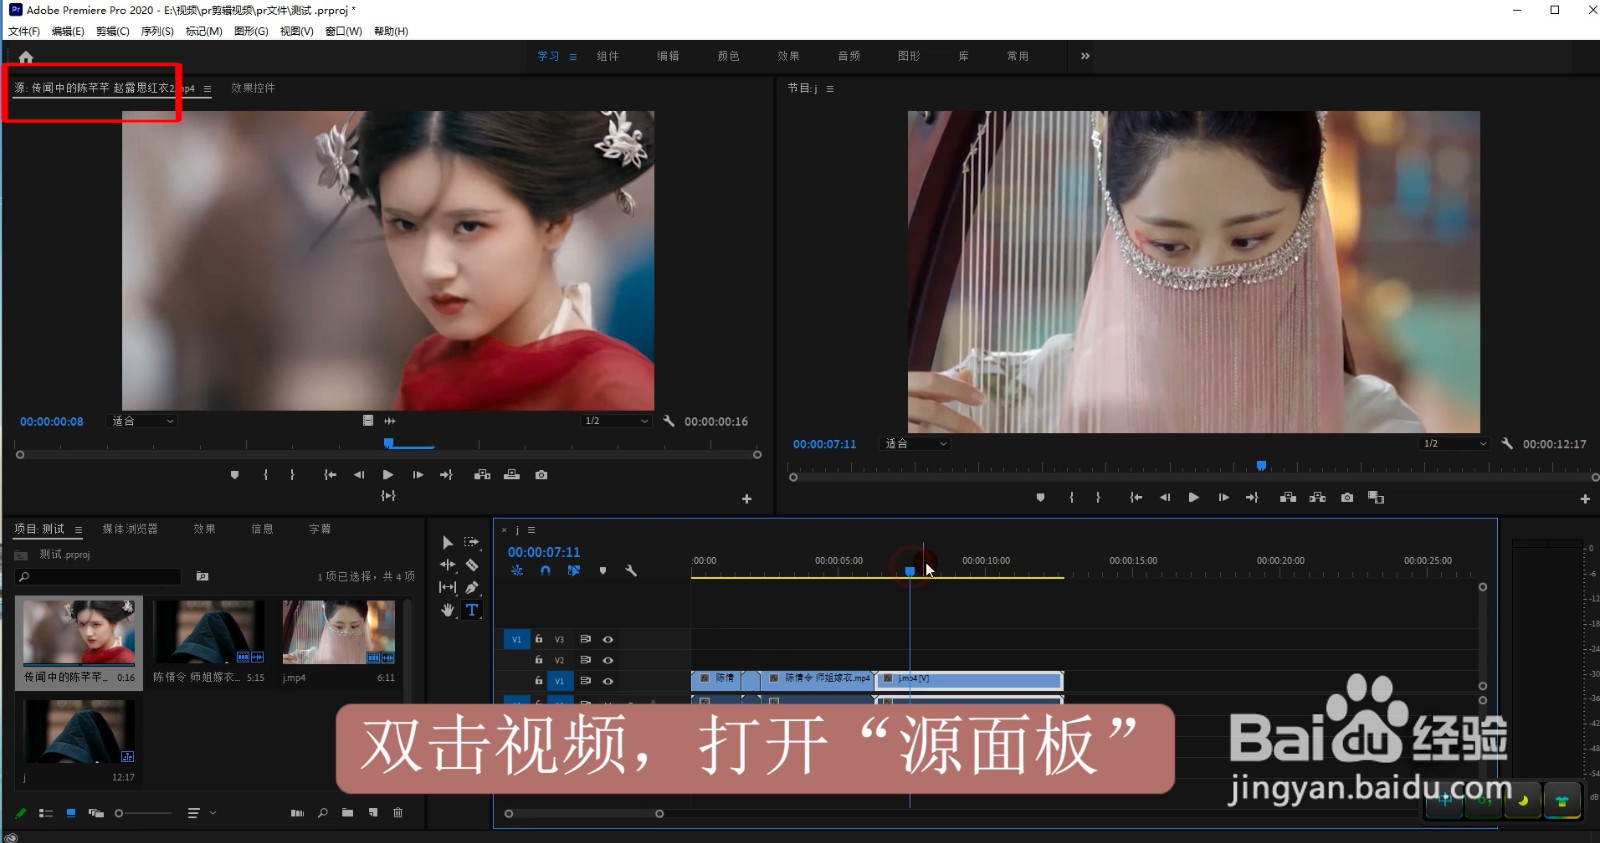Open Comparison View in Program monitor

(x=1376, y=497)
